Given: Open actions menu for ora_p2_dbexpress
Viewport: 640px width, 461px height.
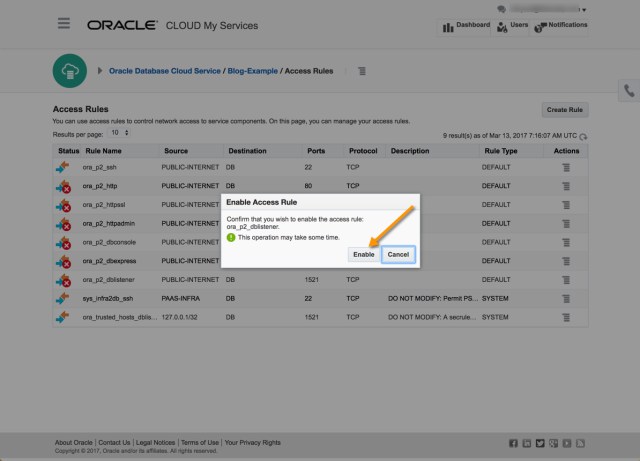Looking at the screenshot, I should click(566, 261).
